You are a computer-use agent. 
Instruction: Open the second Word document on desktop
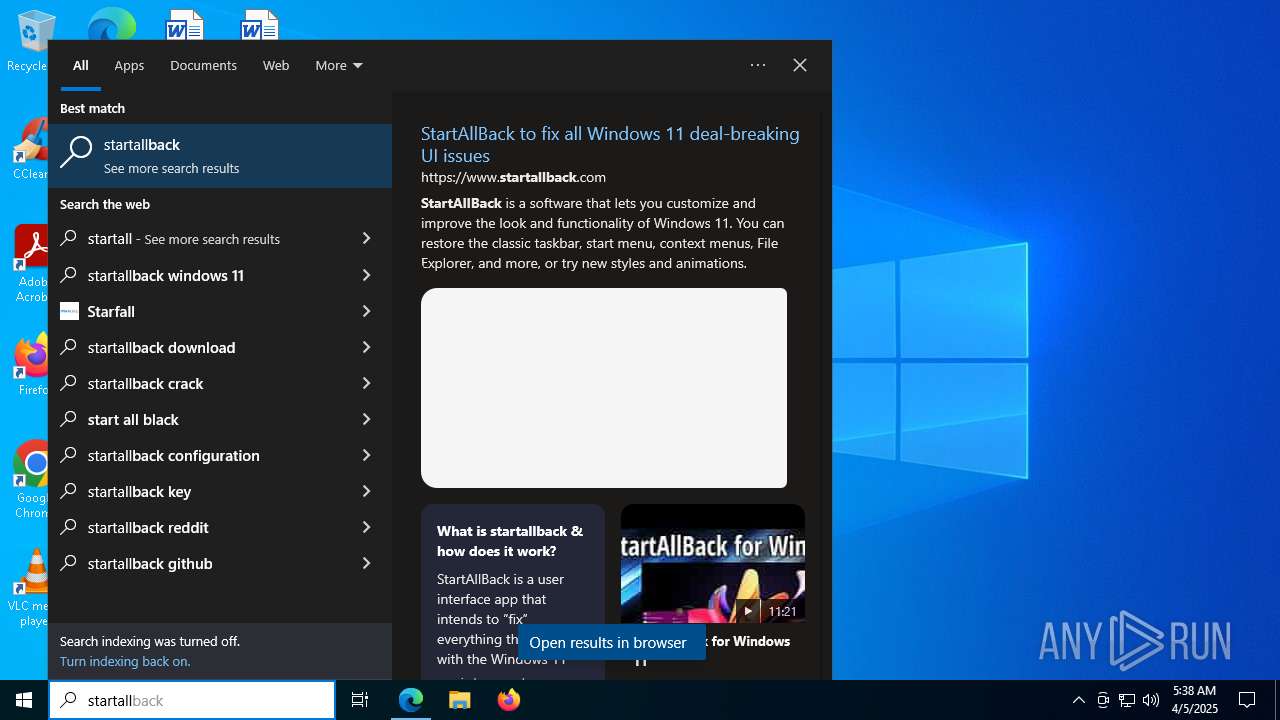coord(260,25)
